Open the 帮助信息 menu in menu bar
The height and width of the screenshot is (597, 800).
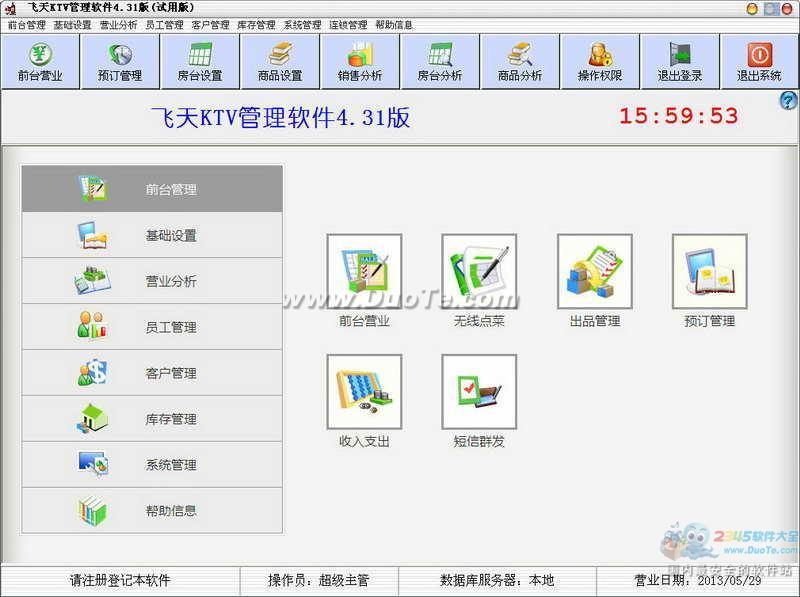coord(394,25)
